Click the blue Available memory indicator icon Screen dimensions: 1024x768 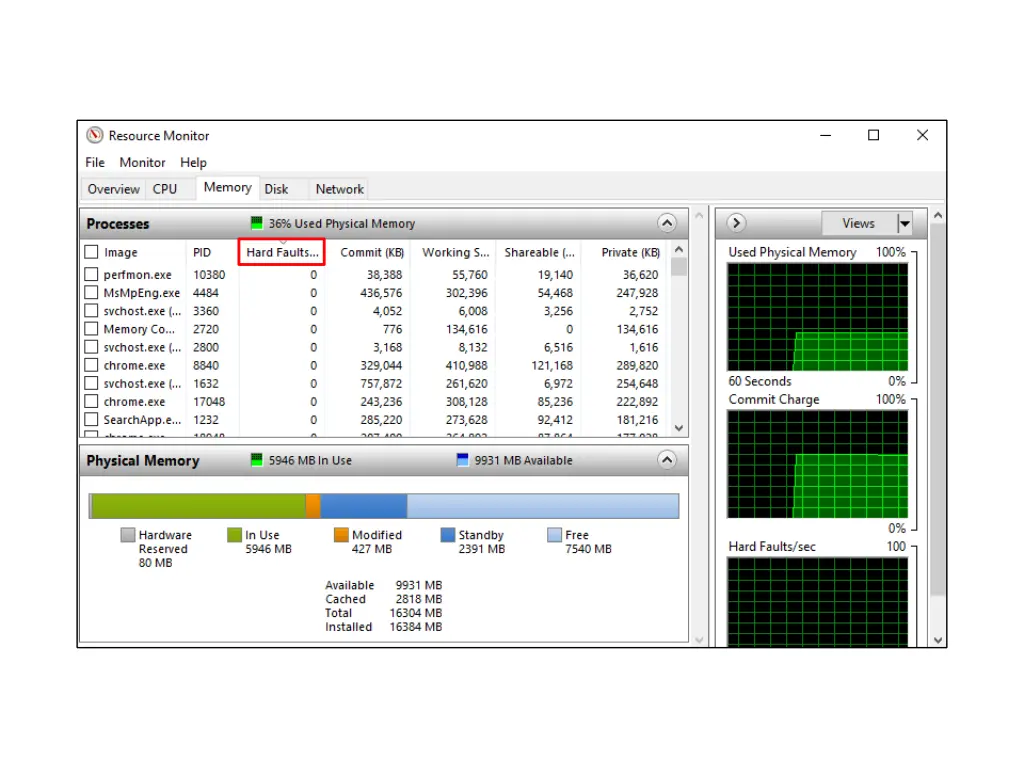(462, 460)
